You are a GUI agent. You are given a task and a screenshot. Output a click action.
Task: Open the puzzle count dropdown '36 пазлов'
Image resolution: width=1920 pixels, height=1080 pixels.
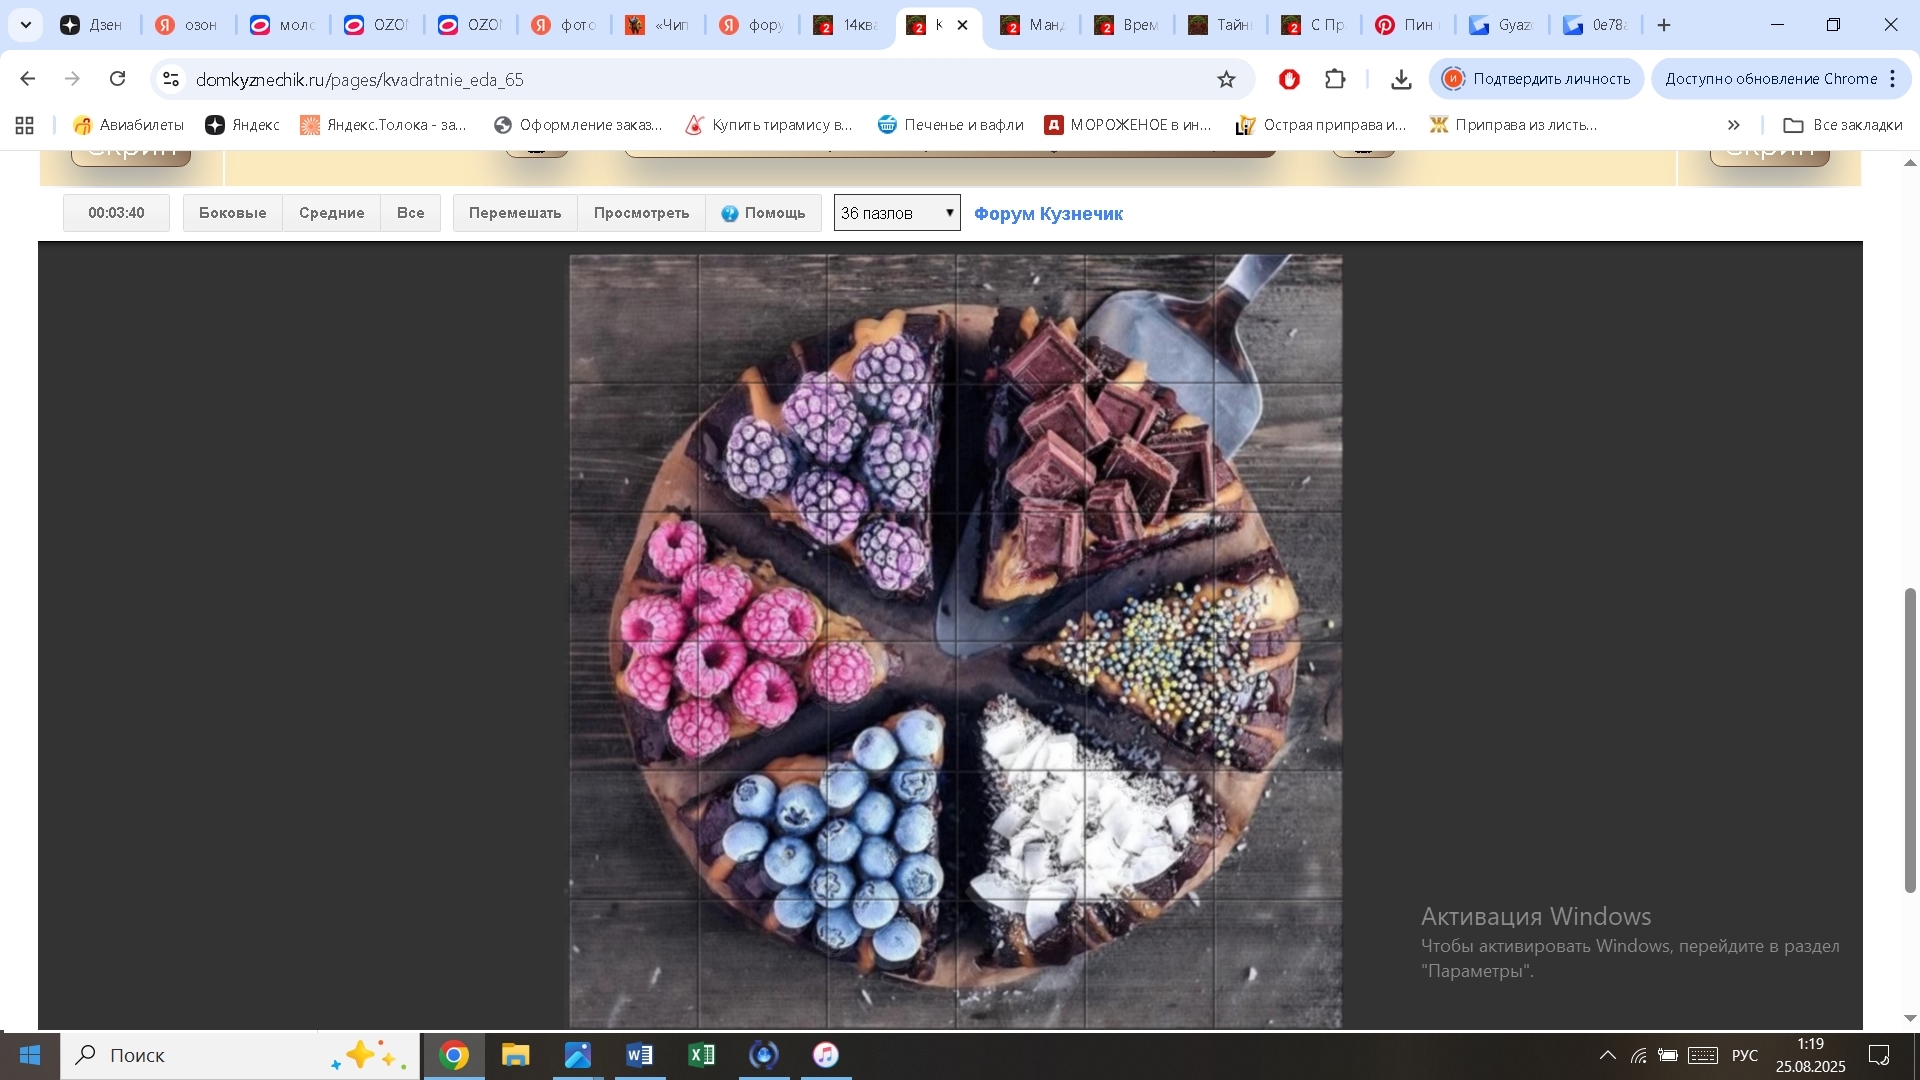[x=897, y=213]
